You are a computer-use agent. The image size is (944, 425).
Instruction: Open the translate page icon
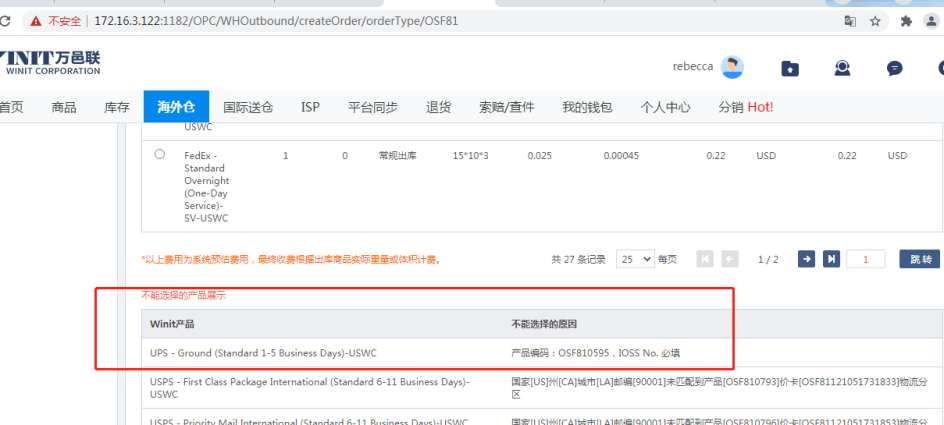[x=850, y=22]
